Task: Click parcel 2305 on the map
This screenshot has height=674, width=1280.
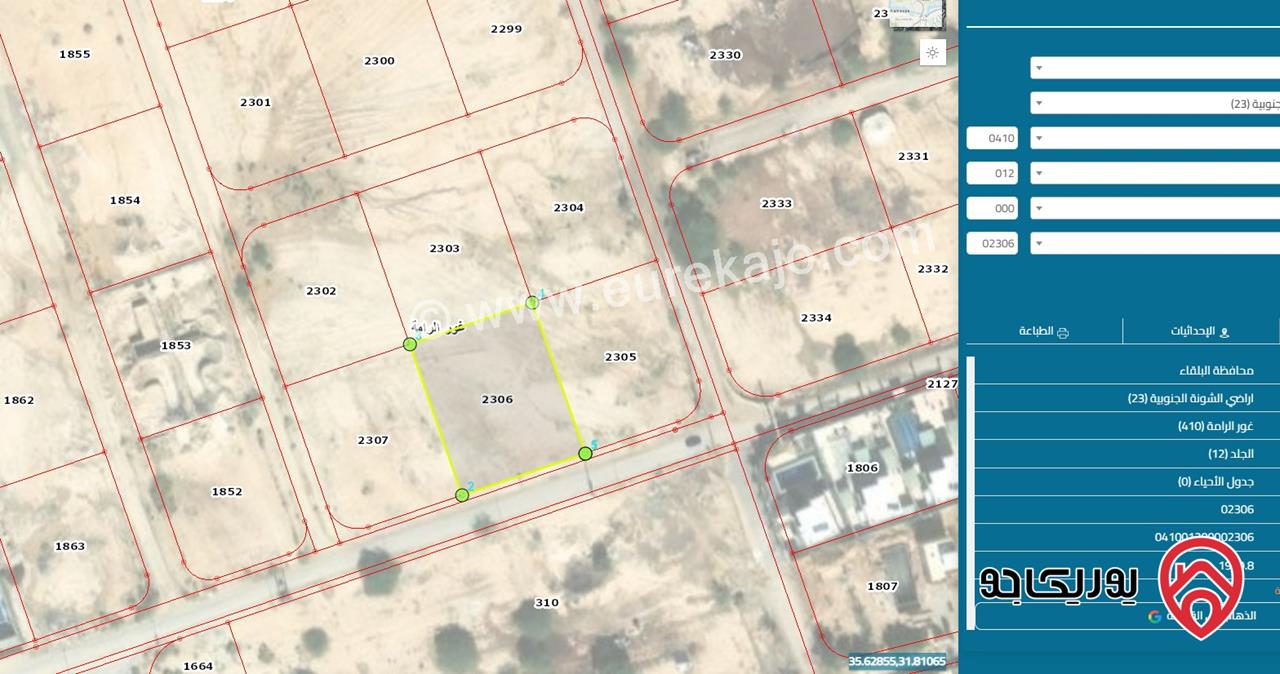Action: [x=621, y=357]
